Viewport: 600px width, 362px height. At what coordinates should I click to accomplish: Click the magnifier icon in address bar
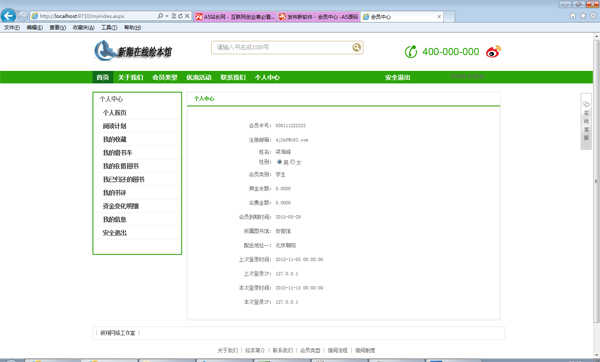click(x=160, y=16)
